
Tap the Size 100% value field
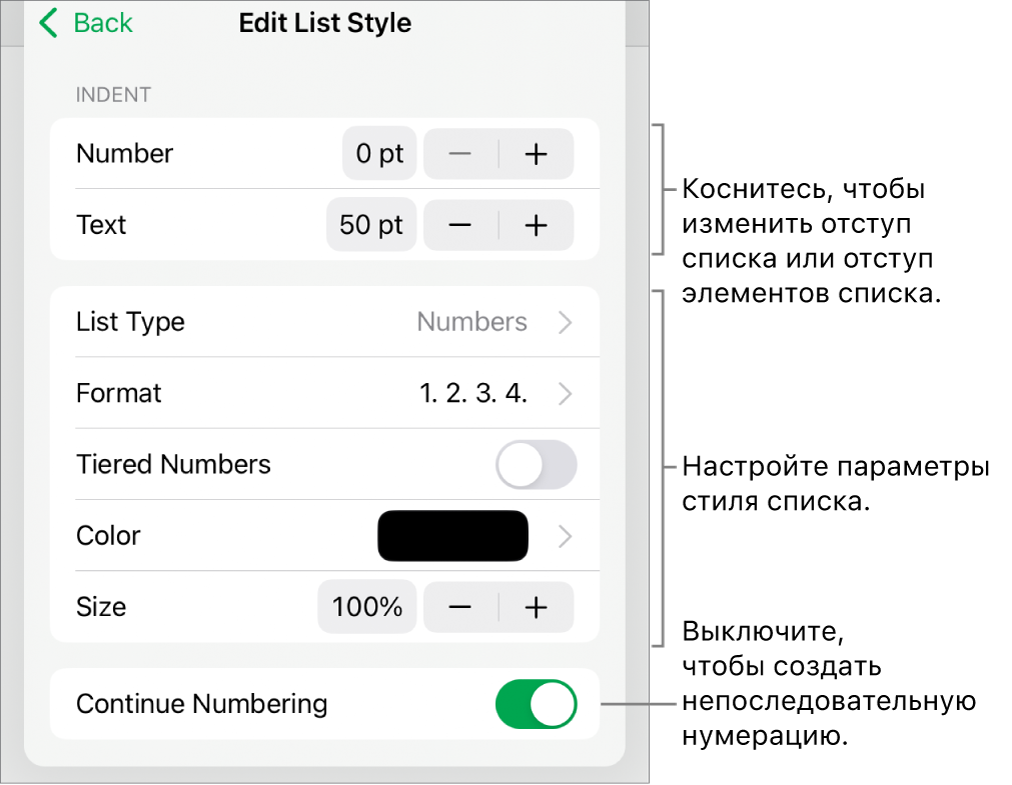pyautogui.click(x=367, y=607)
